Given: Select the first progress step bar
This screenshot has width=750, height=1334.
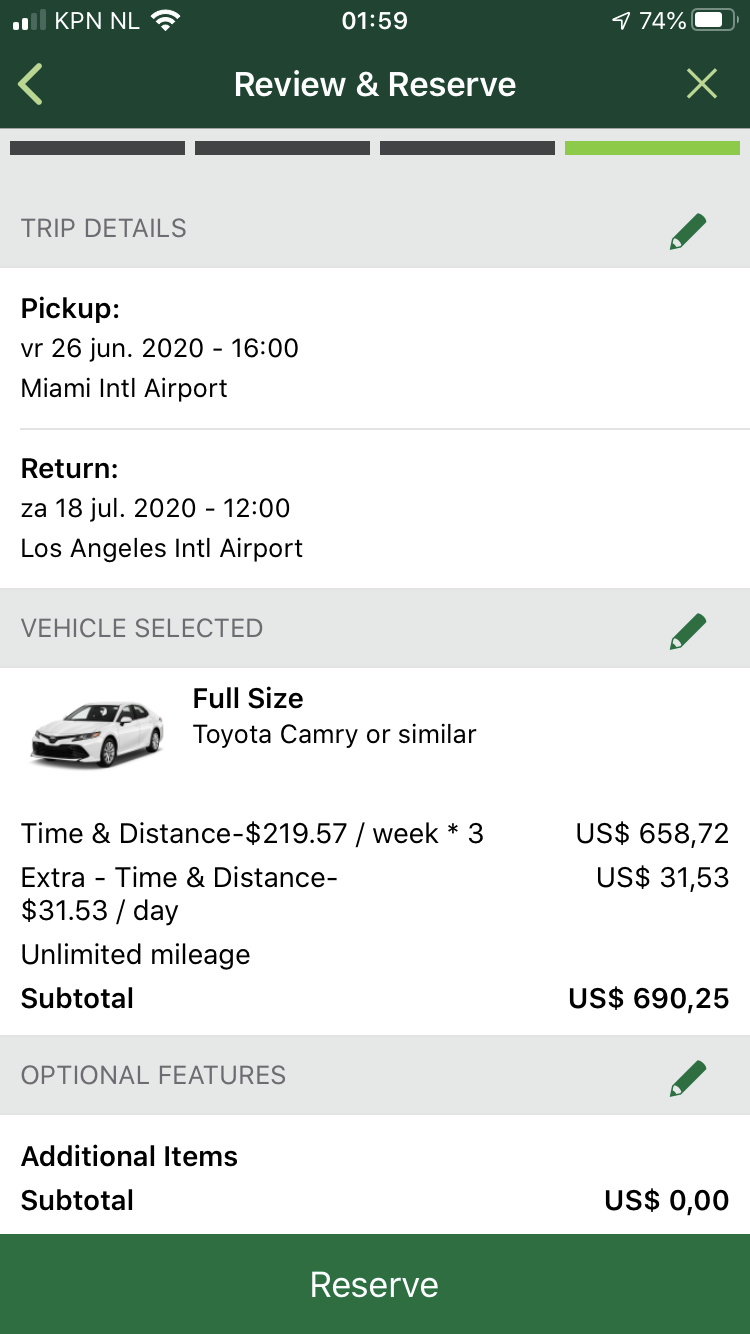Looking at the screenshot, I should 97,148.
